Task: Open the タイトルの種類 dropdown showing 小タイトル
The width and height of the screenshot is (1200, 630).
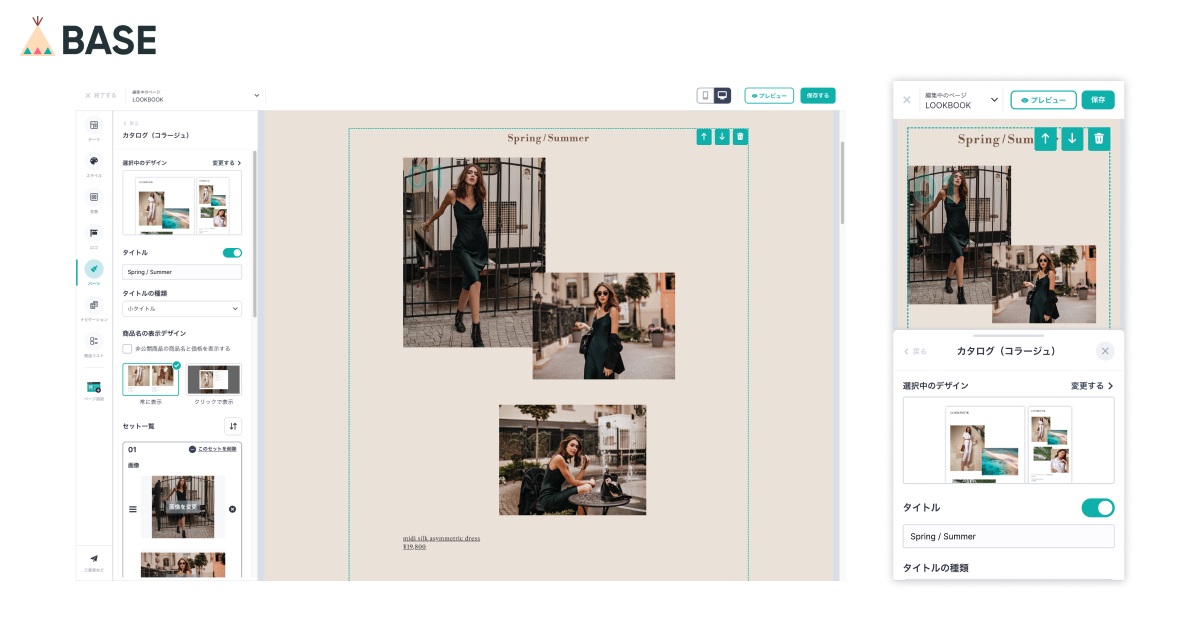Action: (182, 309)
